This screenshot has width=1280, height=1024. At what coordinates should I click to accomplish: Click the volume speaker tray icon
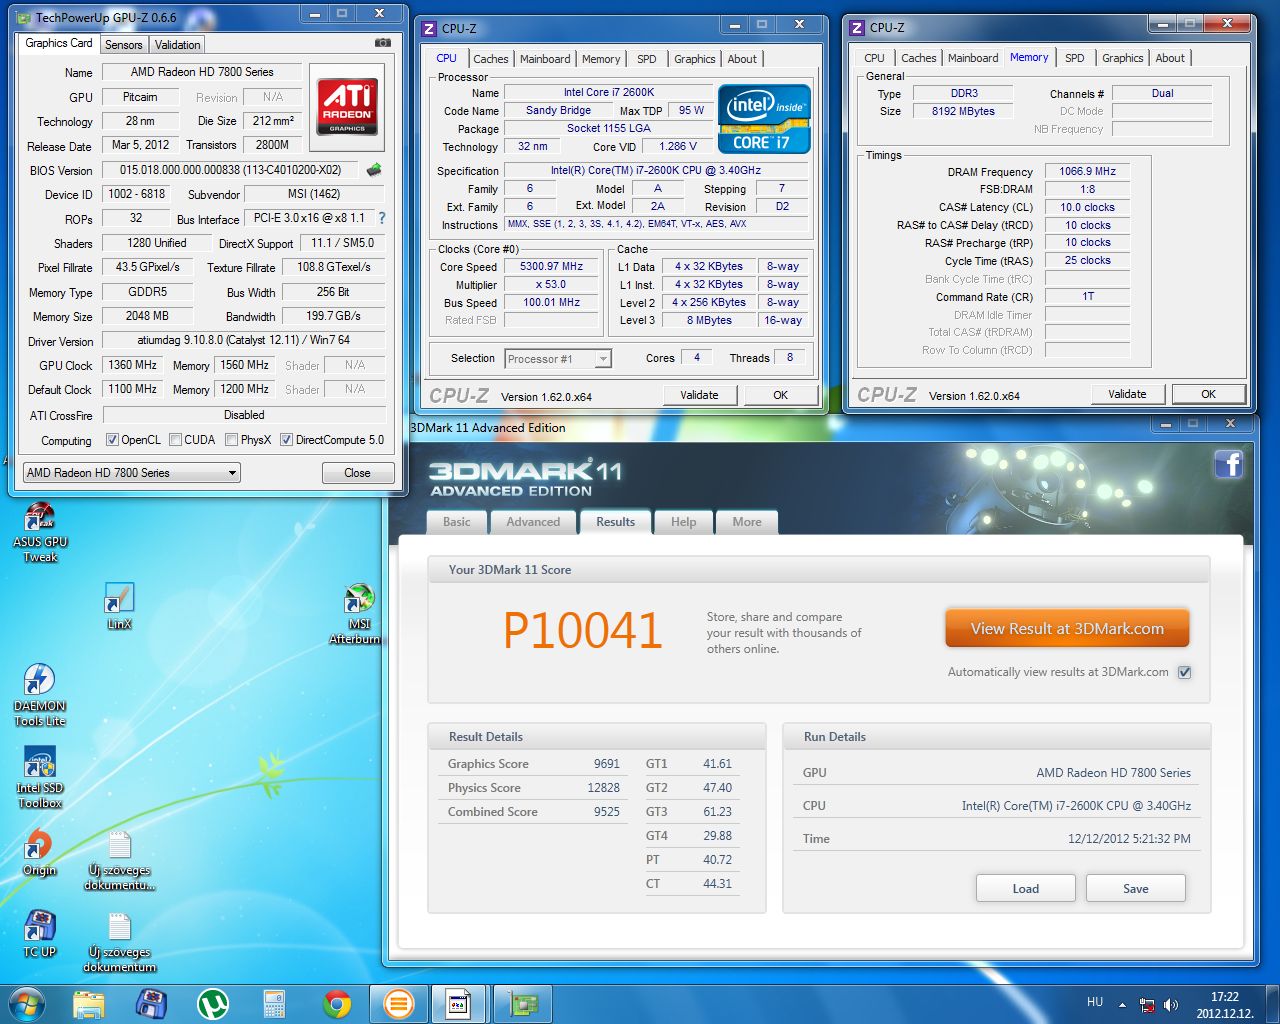[x=1171, y=1005]
